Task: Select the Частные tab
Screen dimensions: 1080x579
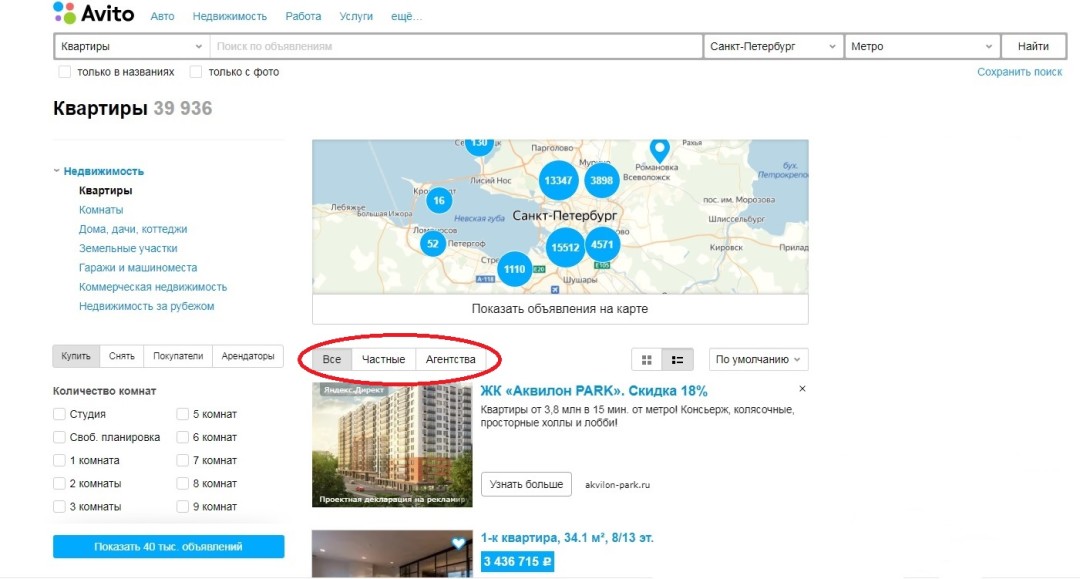Action: click(x=383, y=360)
